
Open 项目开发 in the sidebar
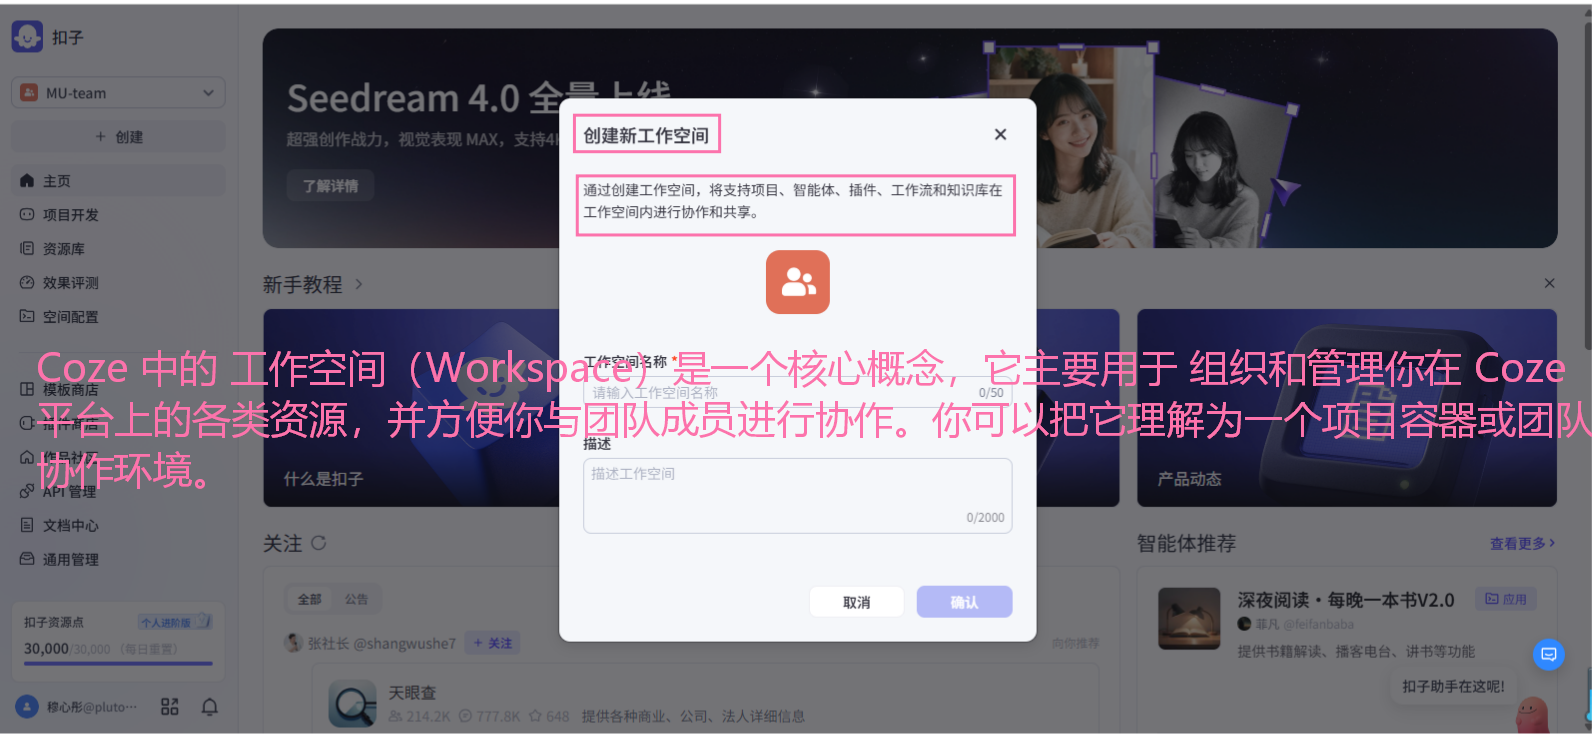click(x=118, y=215)
